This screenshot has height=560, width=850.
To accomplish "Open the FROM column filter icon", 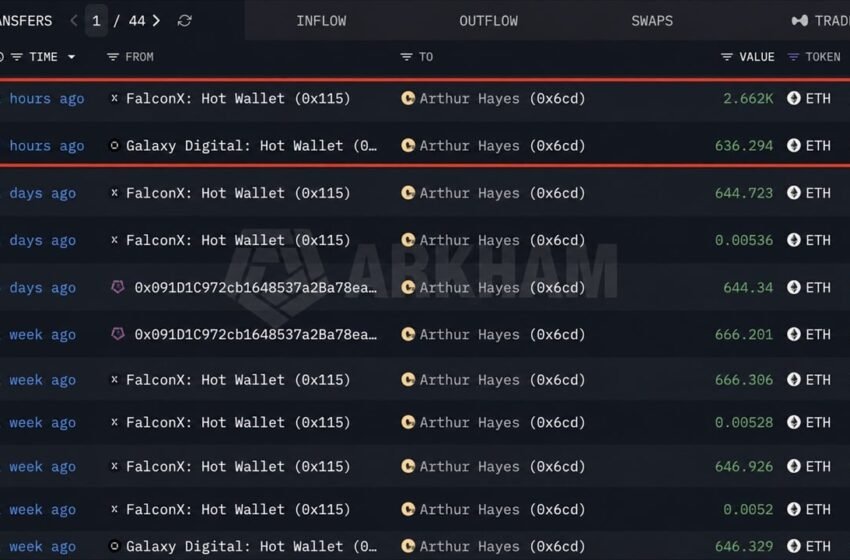I will coord(113,57).
